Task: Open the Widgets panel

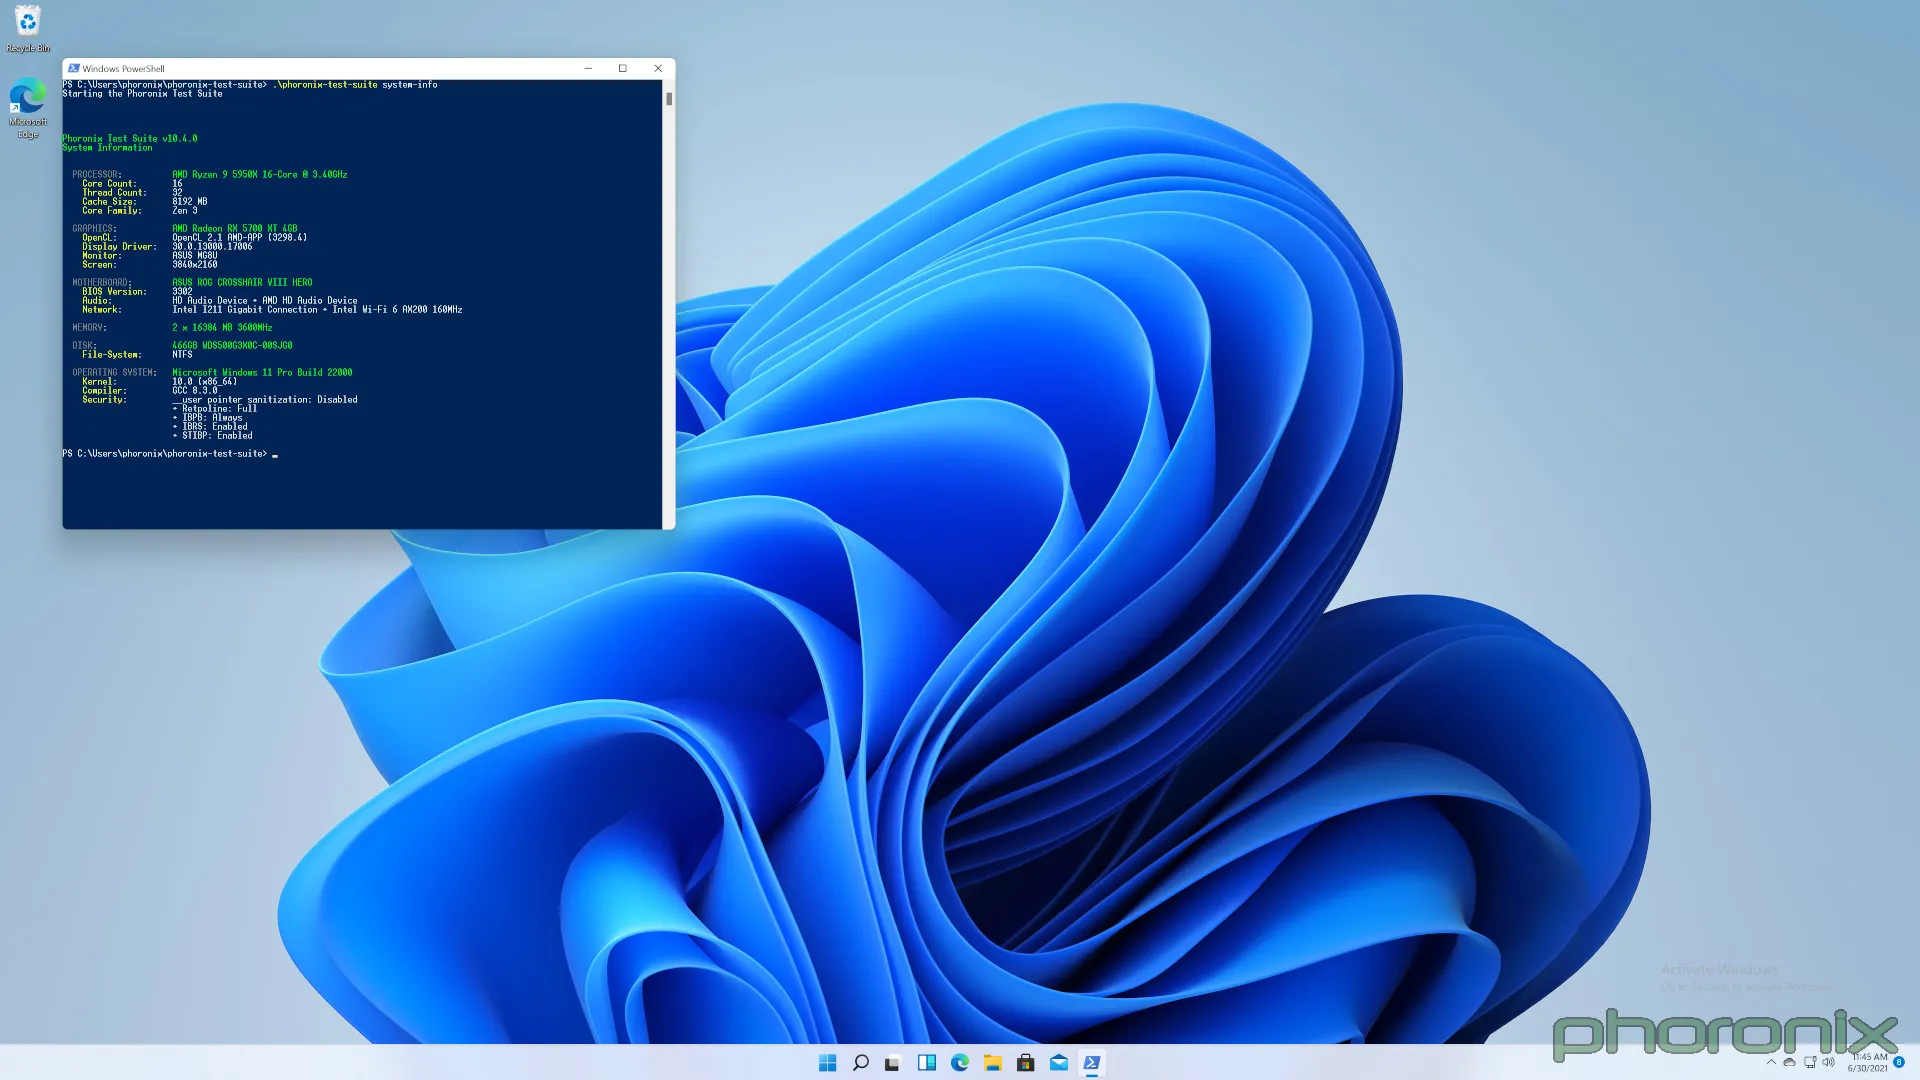Action: [926, 1063]
